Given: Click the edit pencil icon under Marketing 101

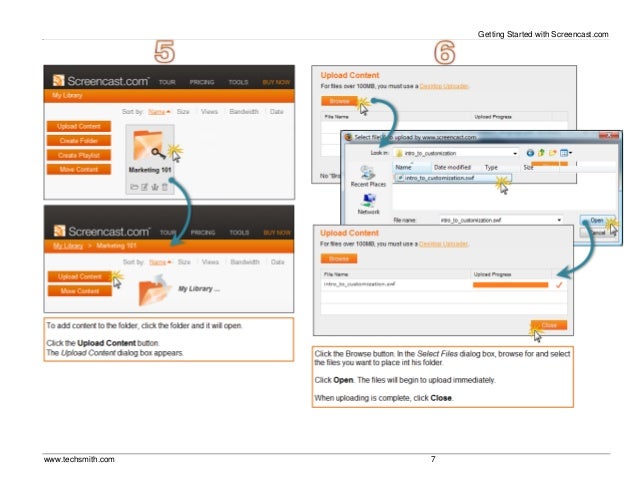Looking at the screenshot, I should (144, 187).
